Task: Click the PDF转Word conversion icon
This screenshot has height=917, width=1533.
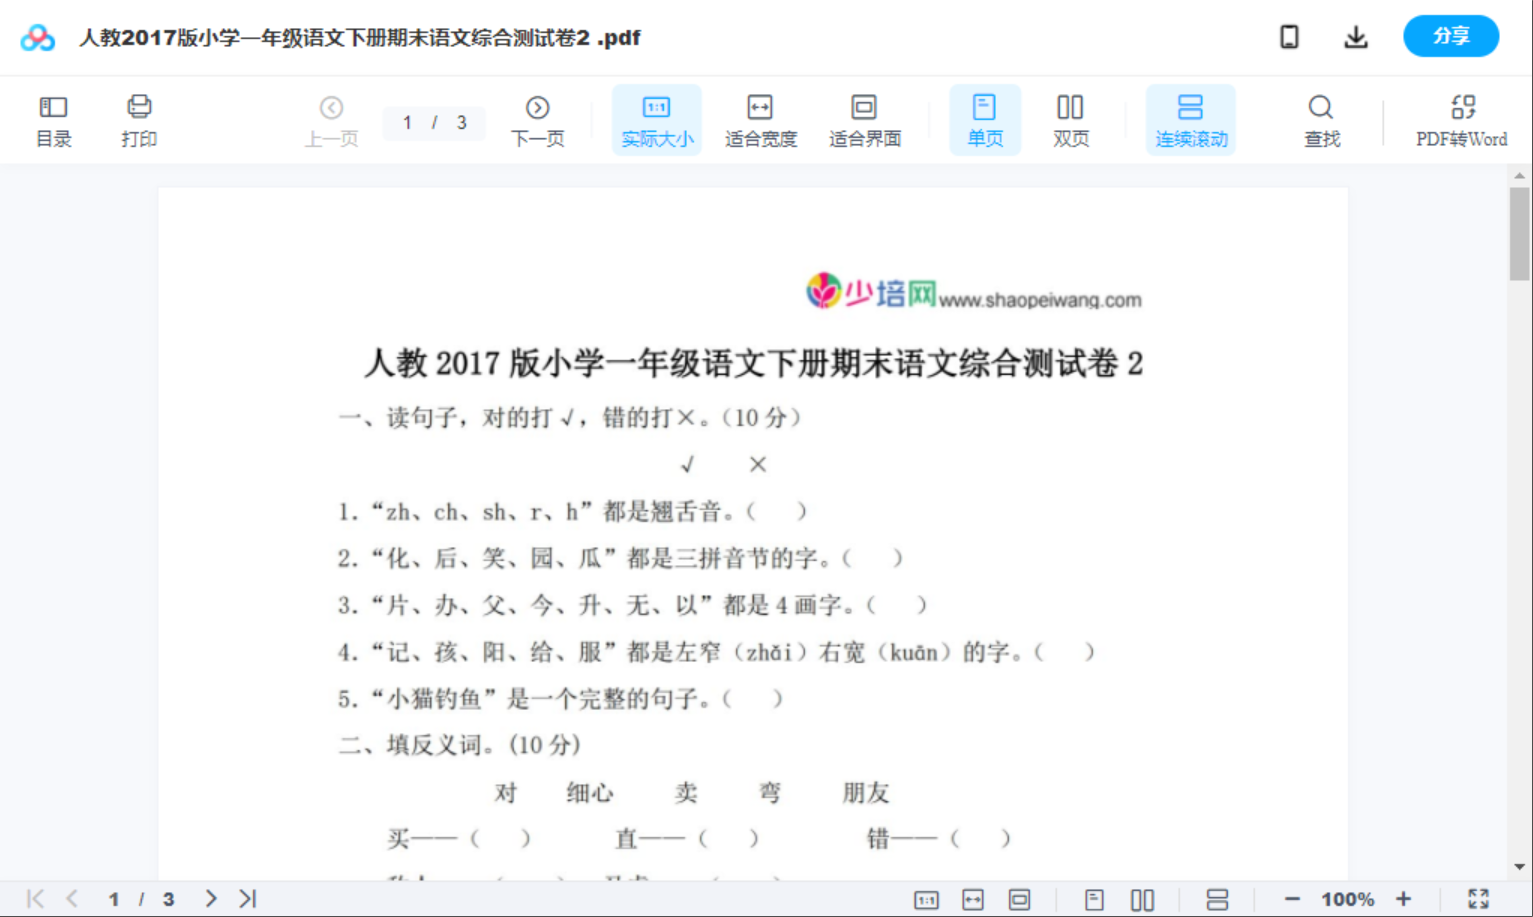Action: (x=1462, y=119)
